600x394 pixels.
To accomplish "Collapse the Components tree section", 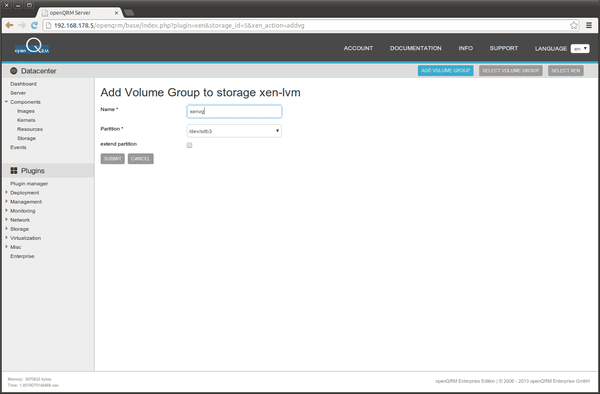I will click(6, 102).
